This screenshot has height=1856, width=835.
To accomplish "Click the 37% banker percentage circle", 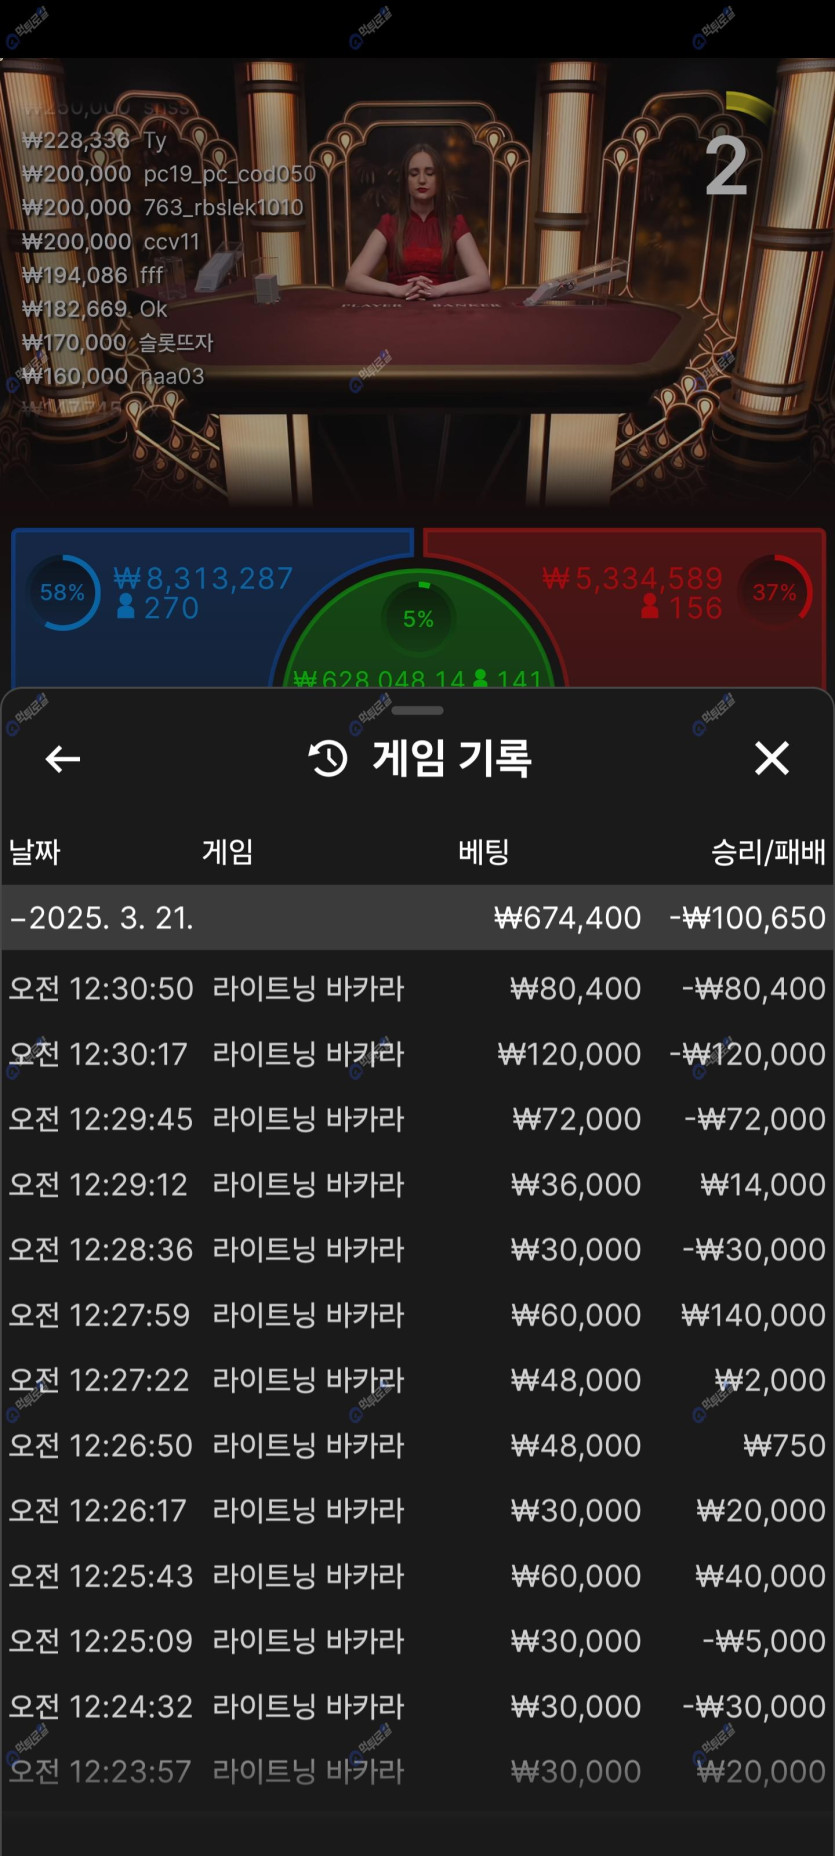I will click(775, 593).
